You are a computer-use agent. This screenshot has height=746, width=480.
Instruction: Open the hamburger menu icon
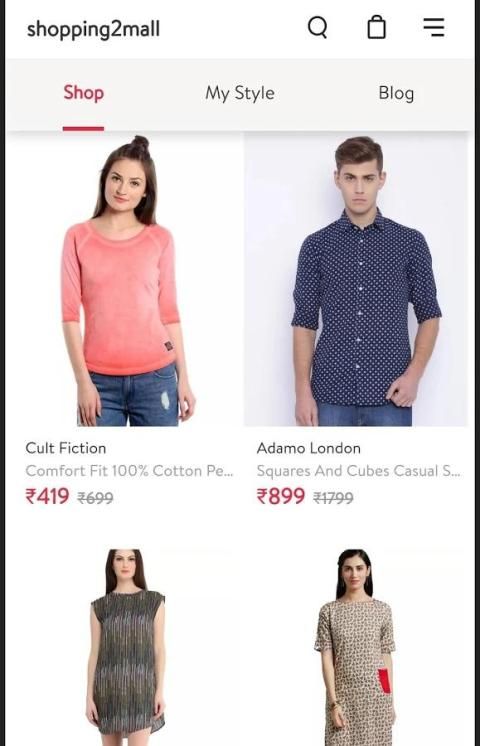[434, 28]
